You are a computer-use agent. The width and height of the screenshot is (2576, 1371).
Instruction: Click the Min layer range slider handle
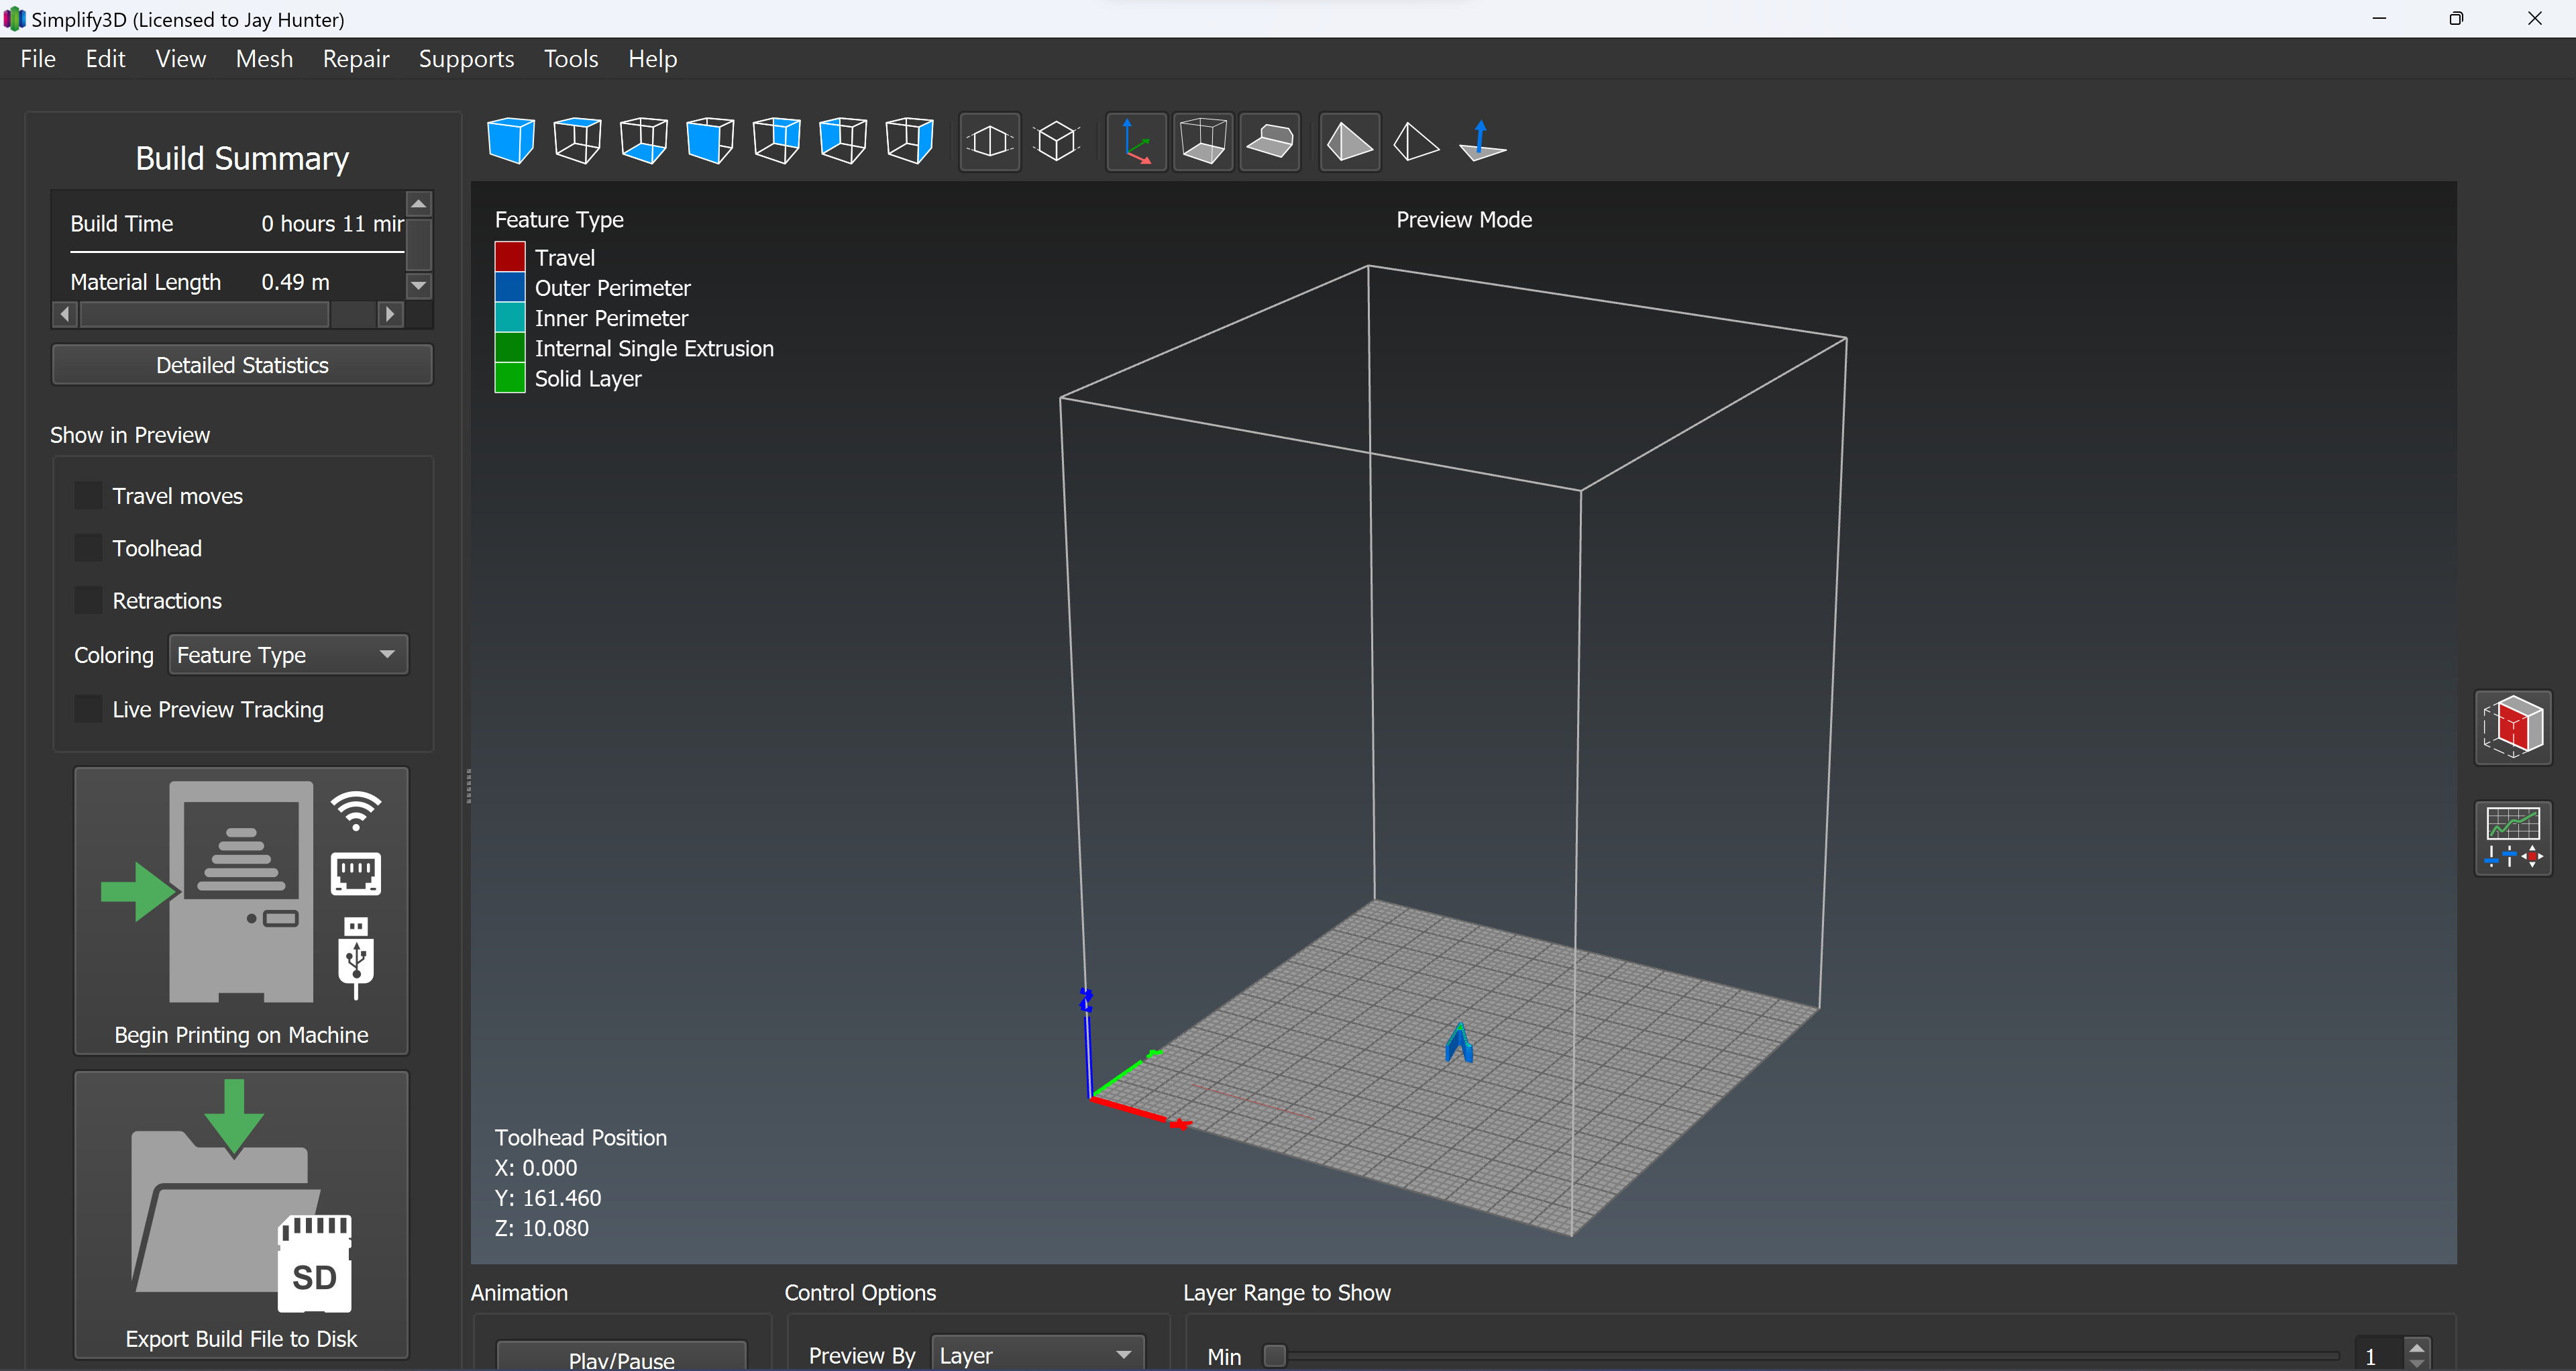click(1274, 1356)
